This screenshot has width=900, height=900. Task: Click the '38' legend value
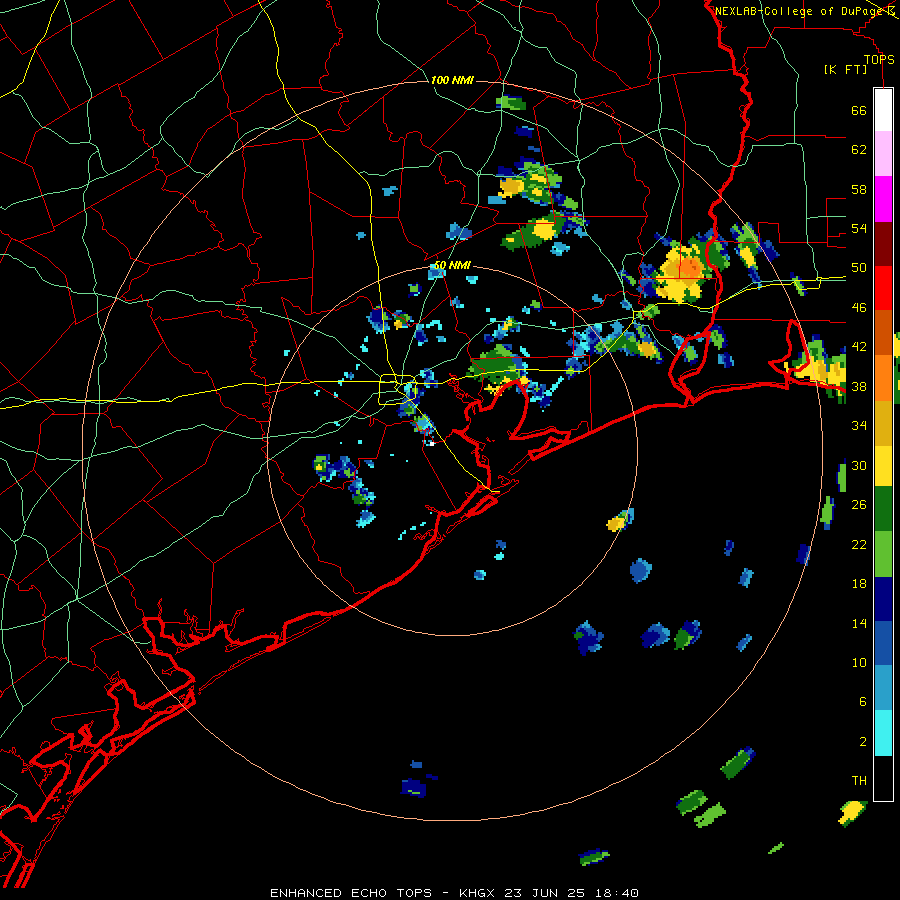(859, 387)
